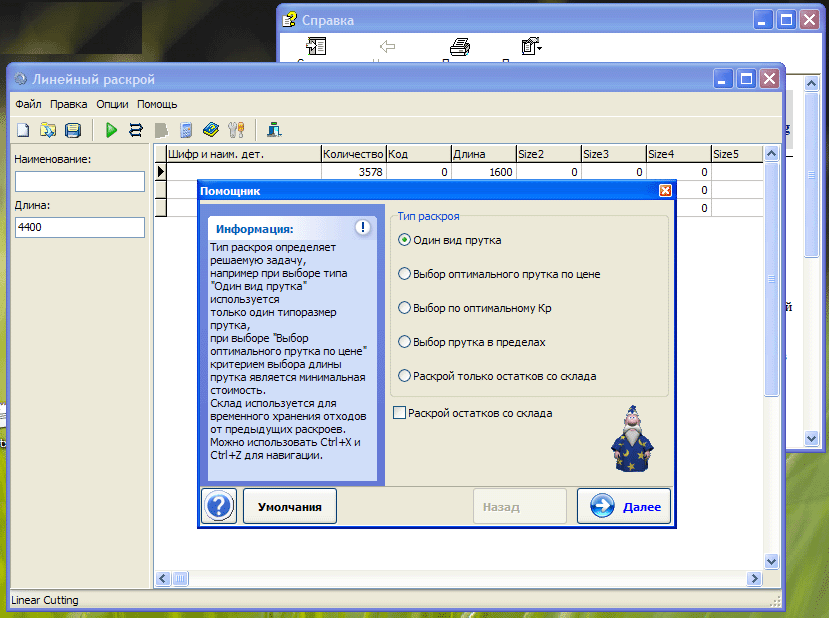
Task: Click the Длина input field with 4400
Action: pyautogui.click(x=80, y=228)
